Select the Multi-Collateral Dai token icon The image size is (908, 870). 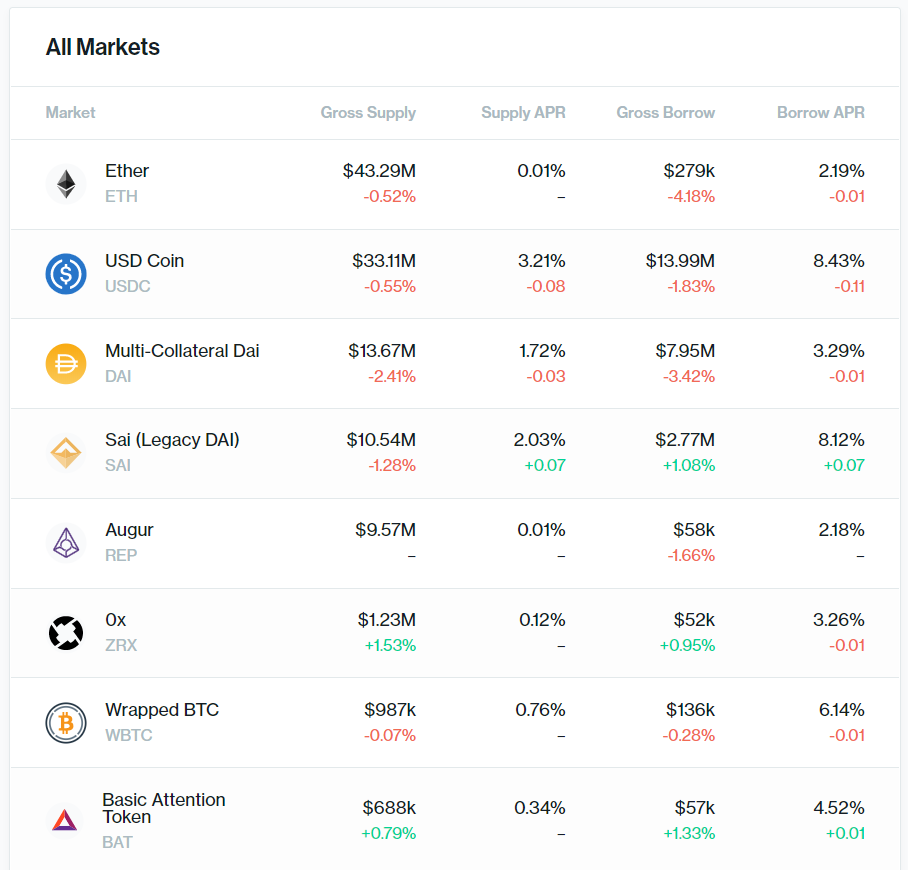[x=66, y=363]
